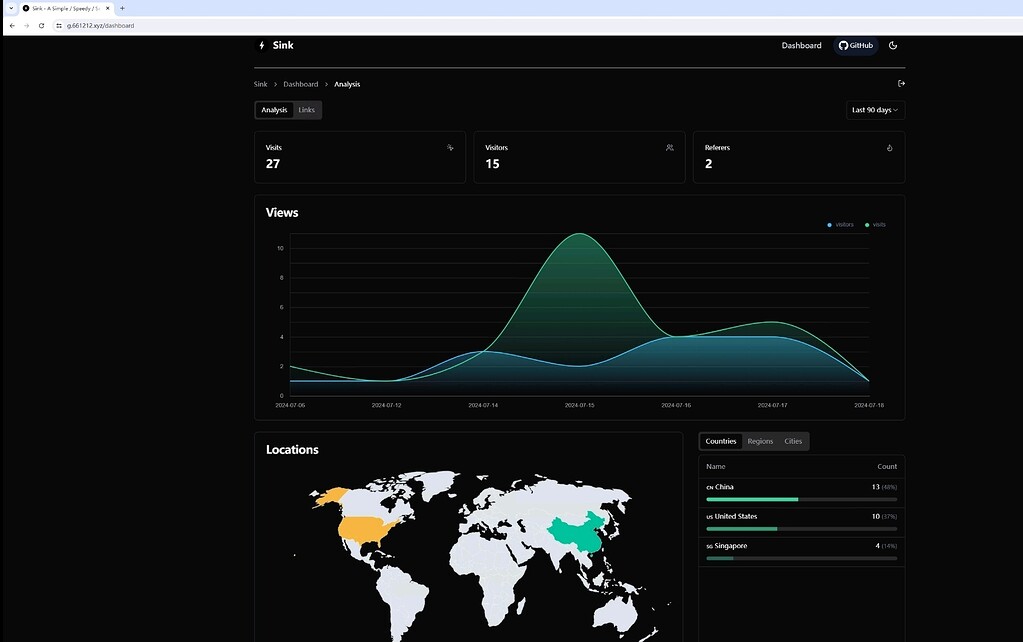
Task: Reload the page with refresh icon
Action: (x=41, y=25)
